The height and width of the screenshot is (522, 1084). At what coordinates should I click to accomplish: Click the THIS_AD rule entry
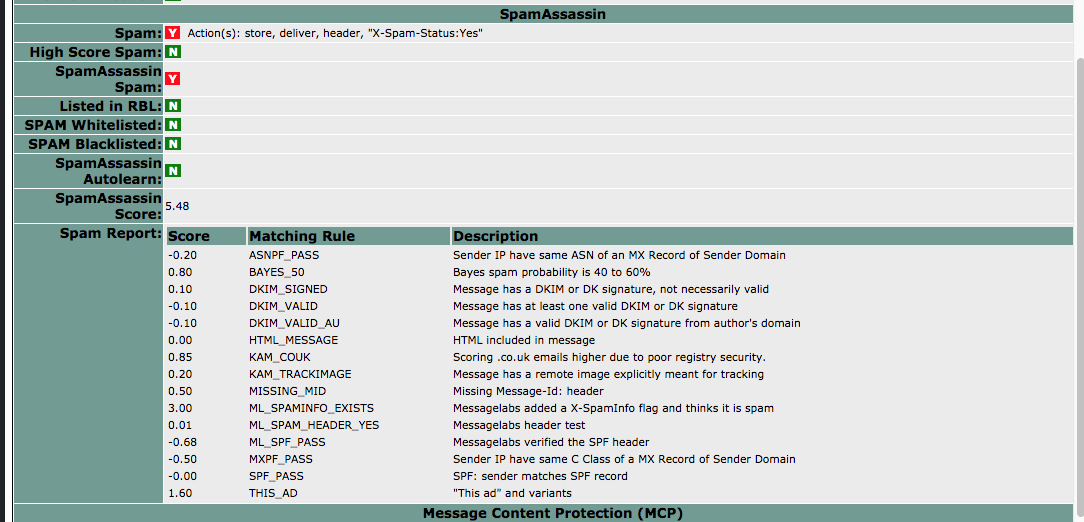[273, 493]
